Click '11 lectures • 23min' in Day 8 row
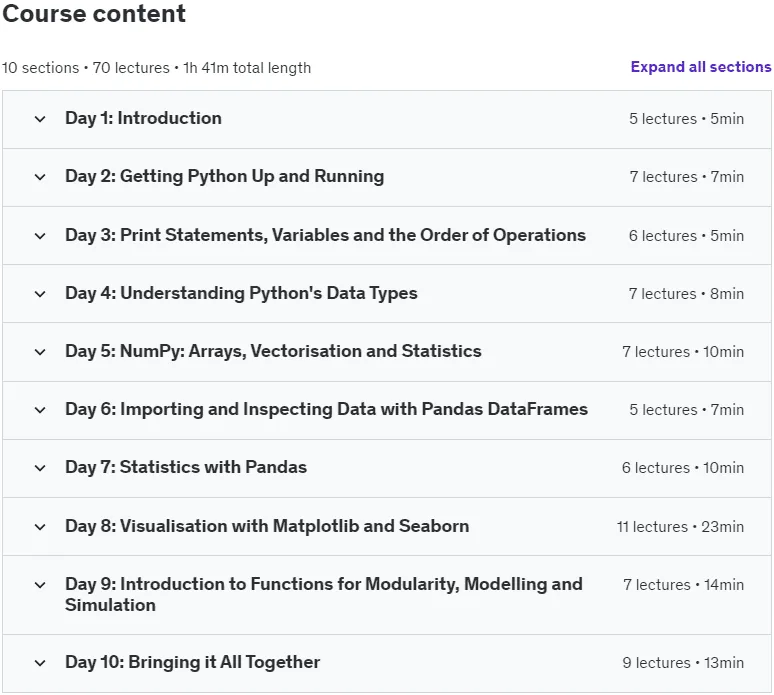 pyautogui.click(x=680, y=527)
